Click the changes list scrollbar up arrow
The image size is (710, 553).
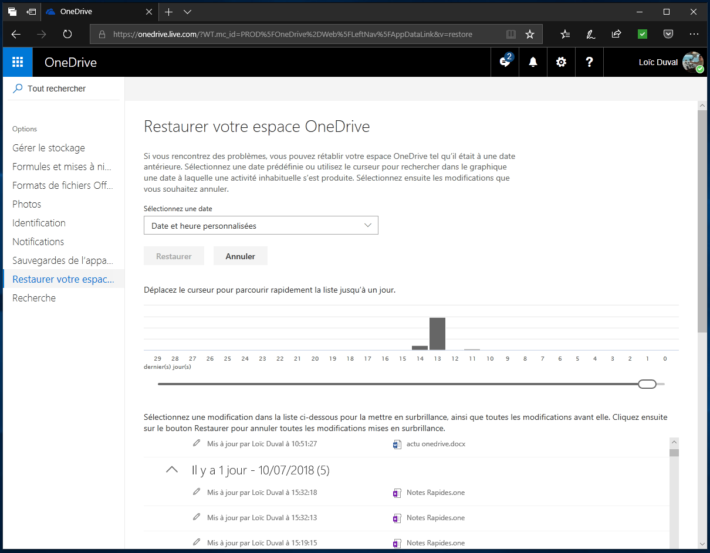[674, 442]
